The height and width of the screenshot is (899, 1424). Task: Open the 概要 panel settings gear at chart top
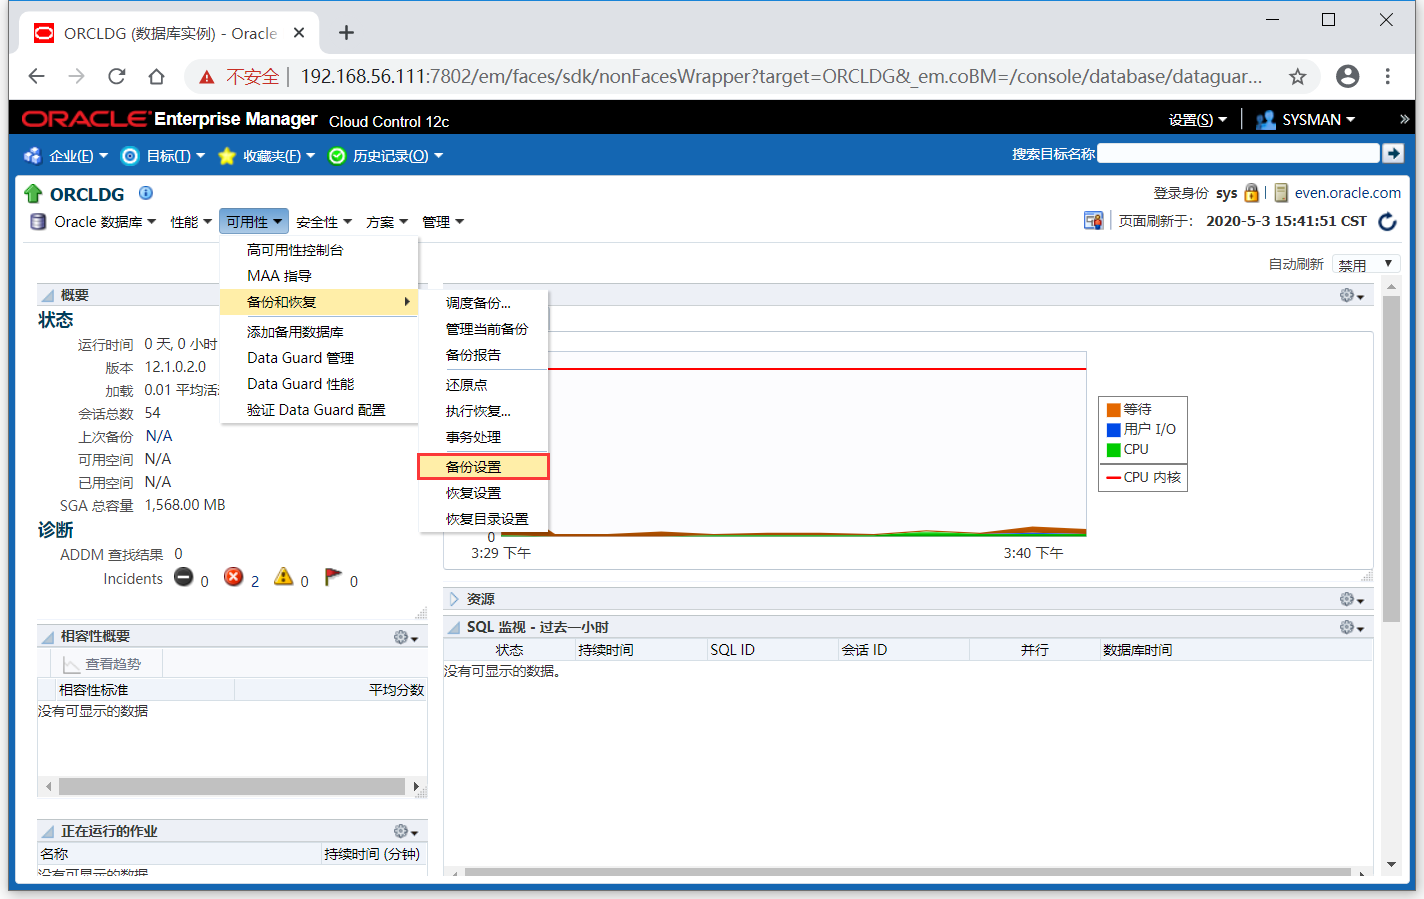point(1351,295)
